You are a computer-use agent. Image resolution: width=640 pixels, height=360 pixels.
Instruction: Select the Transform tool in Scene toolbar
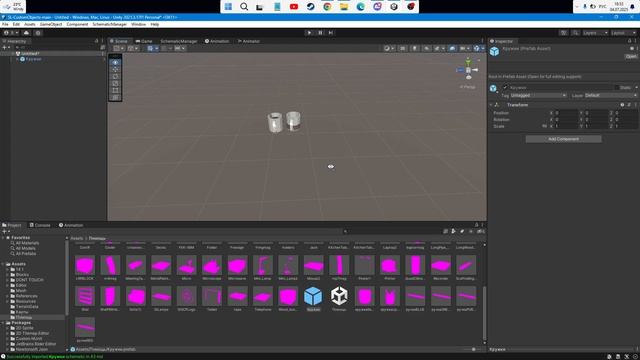pyautogui.click(x=116, y=97)
